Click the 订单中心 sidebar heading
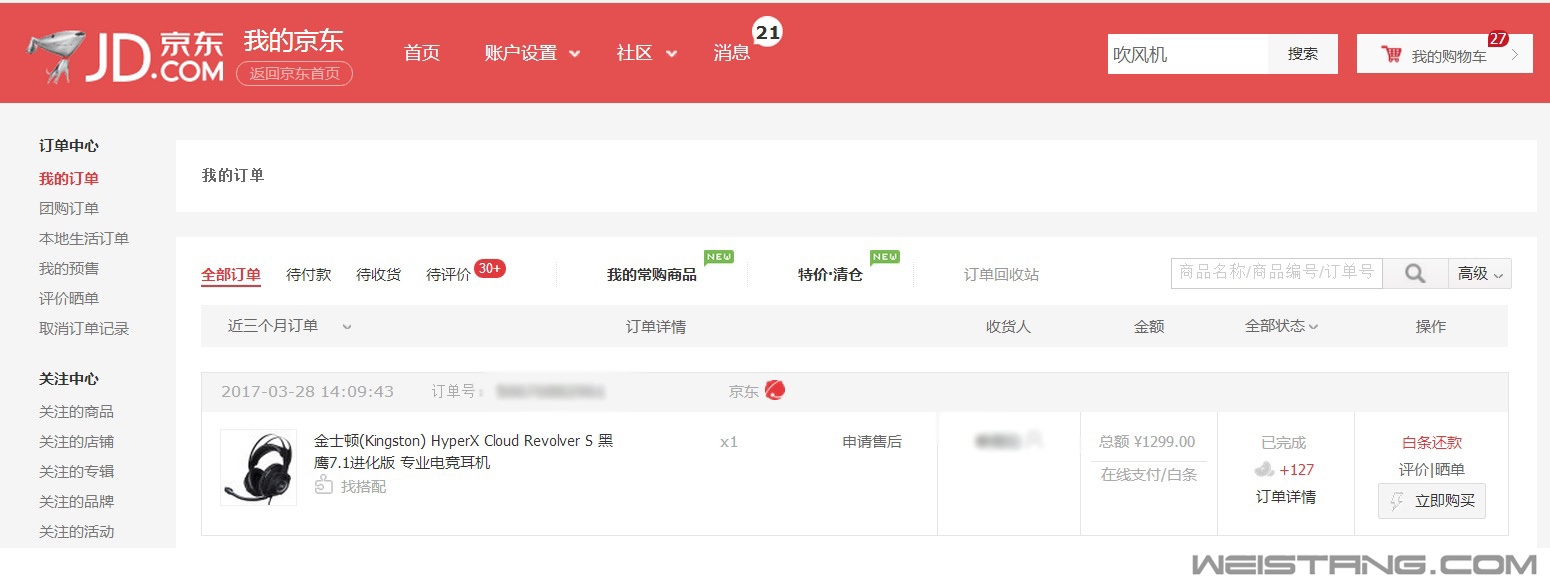 pos(69,146)
